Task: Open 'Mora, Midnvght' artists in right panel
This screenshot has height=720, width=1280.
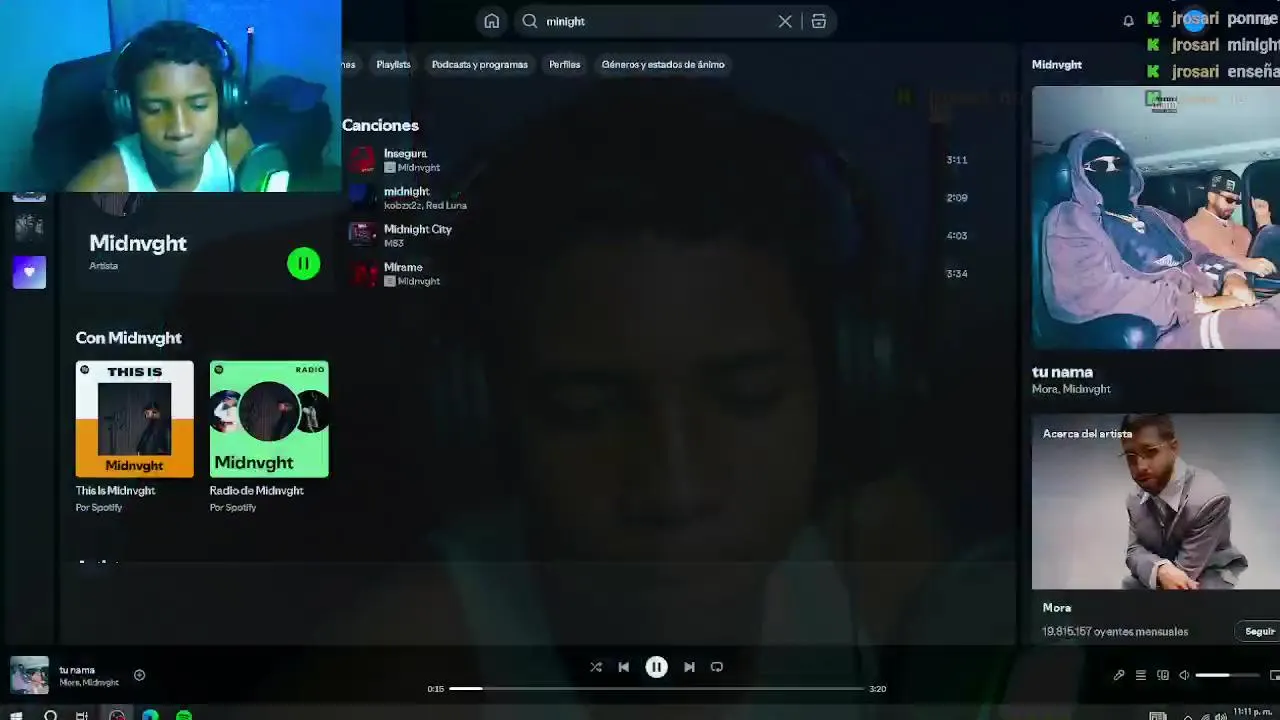Action: [x=1071, y=389]
